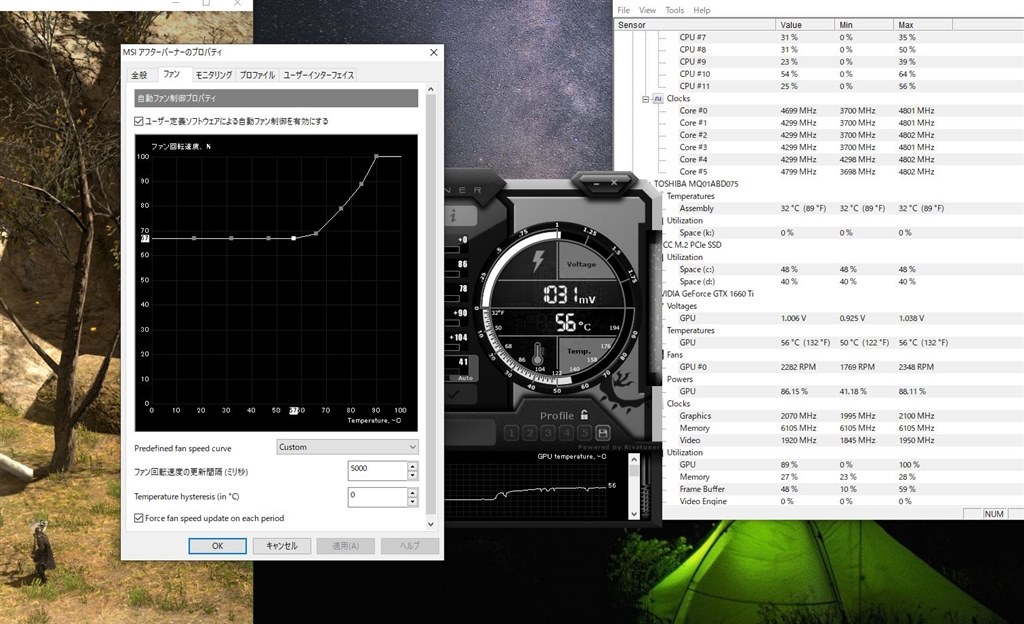
Task: Close the MSI Afterburner properties dialog
Action: coord(434,52)
